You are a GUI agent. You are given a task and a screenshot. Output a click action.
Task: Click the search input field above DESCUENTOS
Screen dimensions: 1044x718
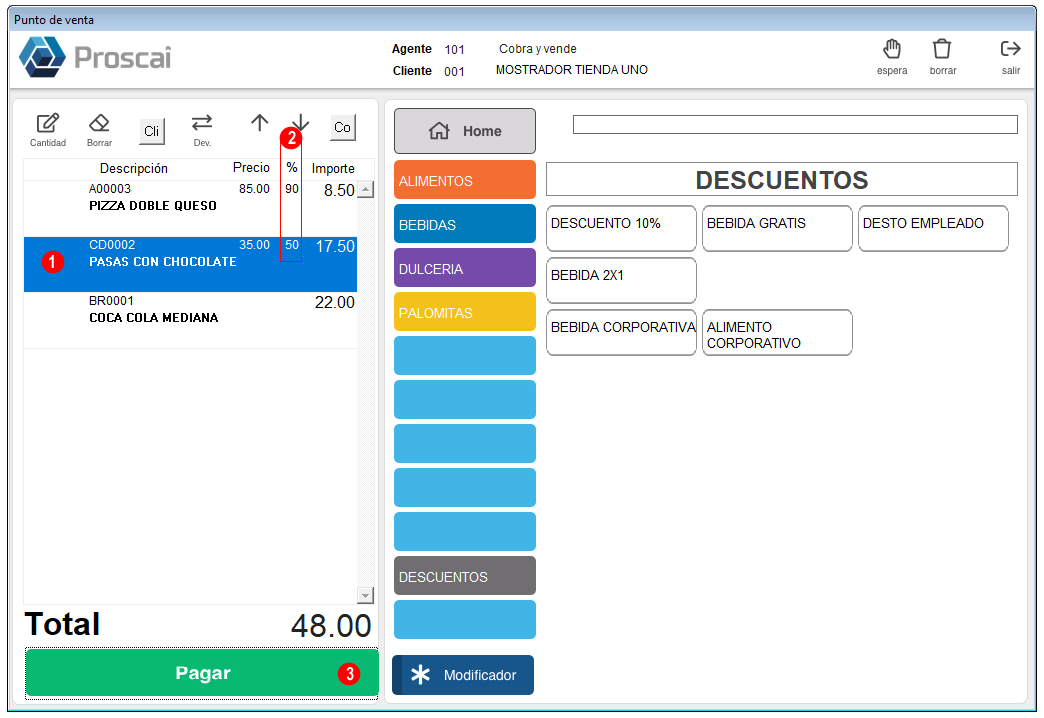click(x=795, y=125)
